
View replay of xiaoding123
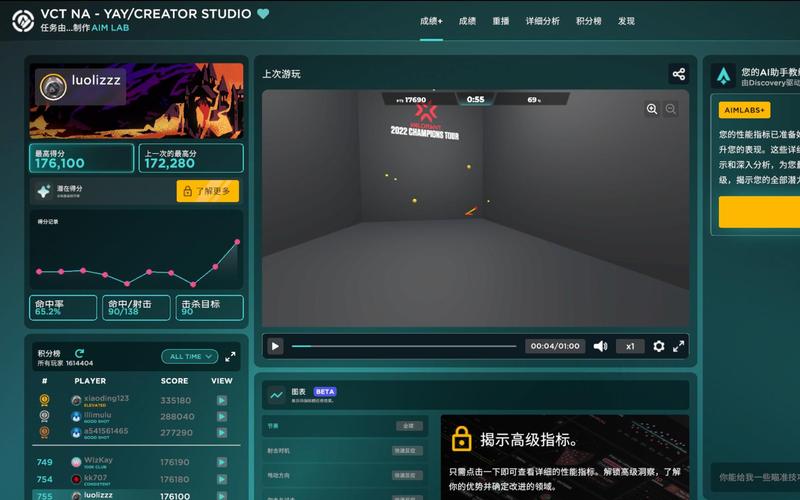pyautogui.click(x=222, y=401)
